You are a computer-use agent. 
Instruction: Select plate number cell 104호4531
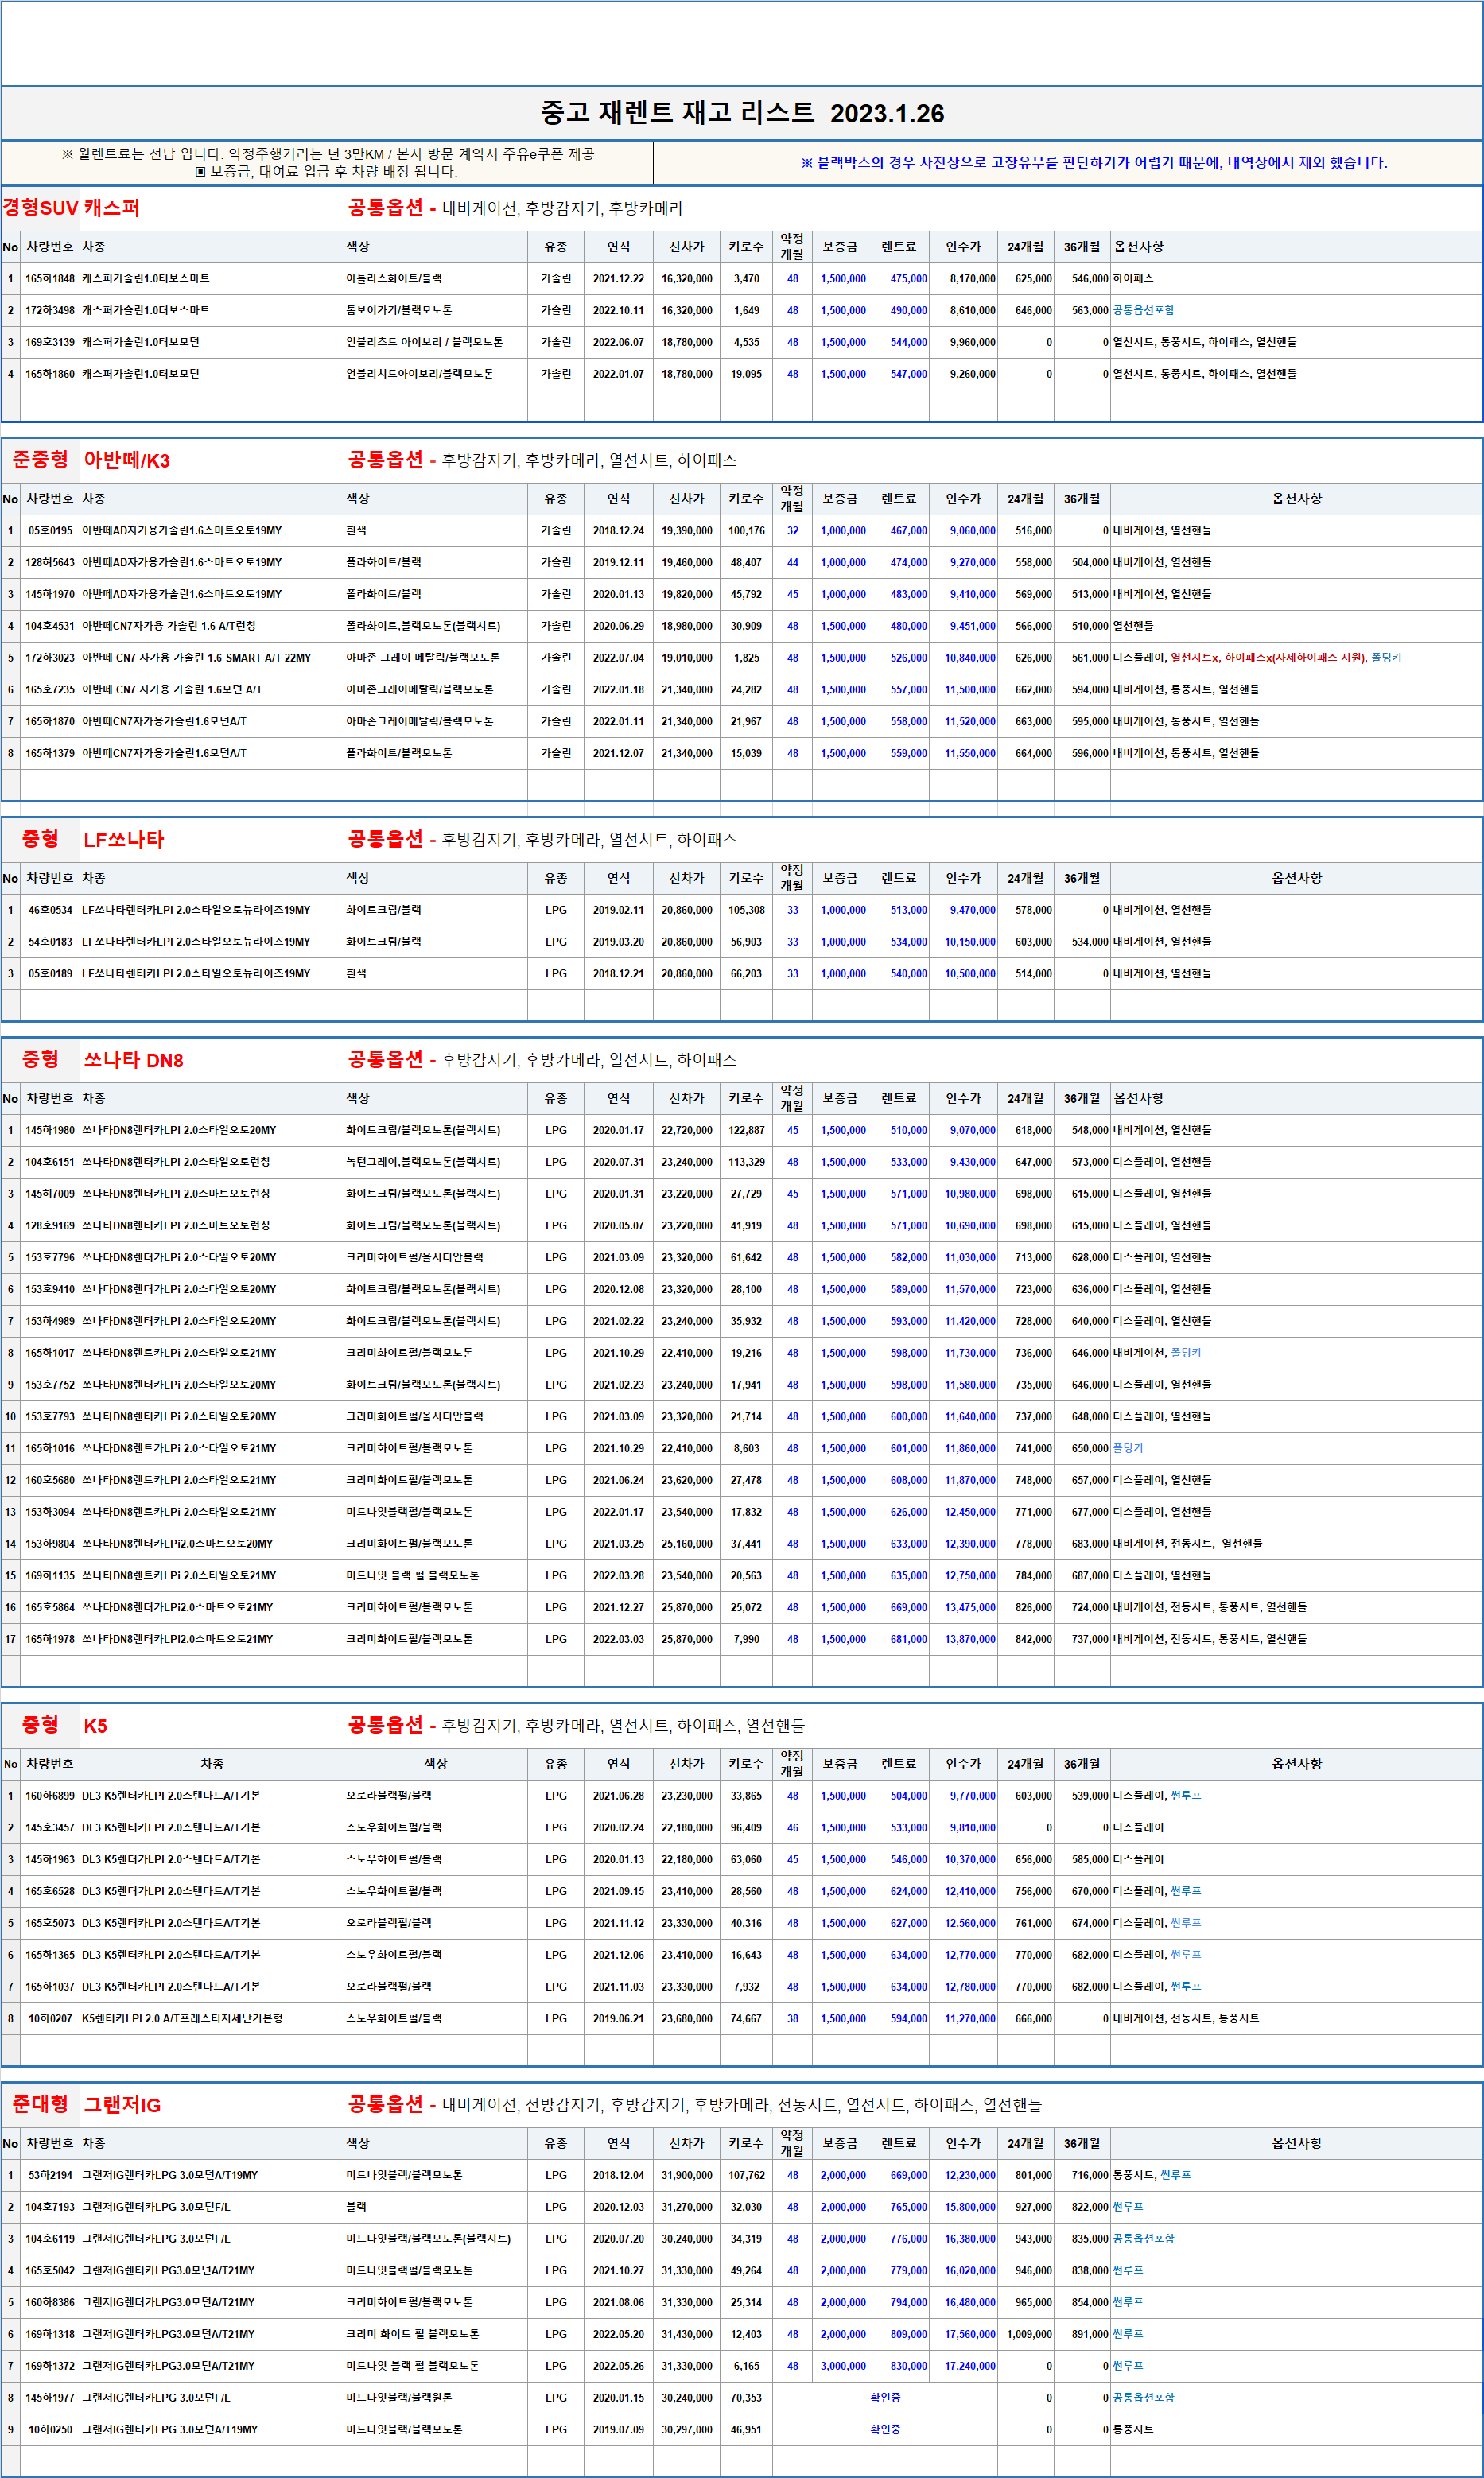(50, 626)
